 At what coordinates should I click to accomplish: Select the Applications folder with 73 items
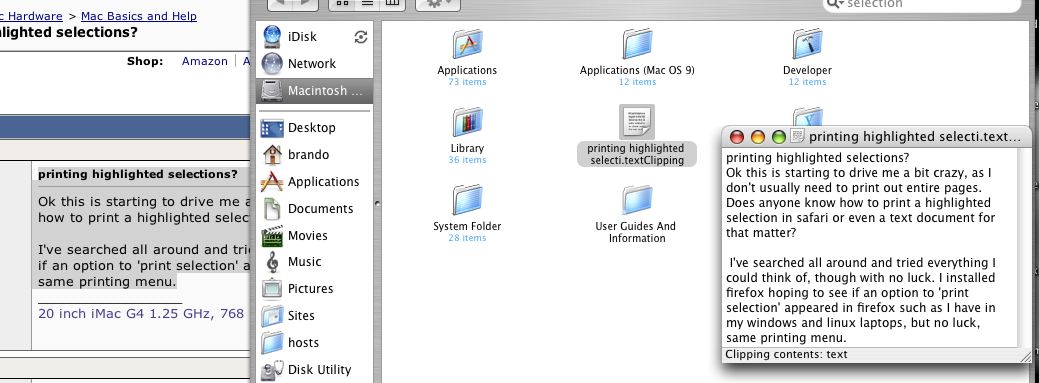pos(467,45)
